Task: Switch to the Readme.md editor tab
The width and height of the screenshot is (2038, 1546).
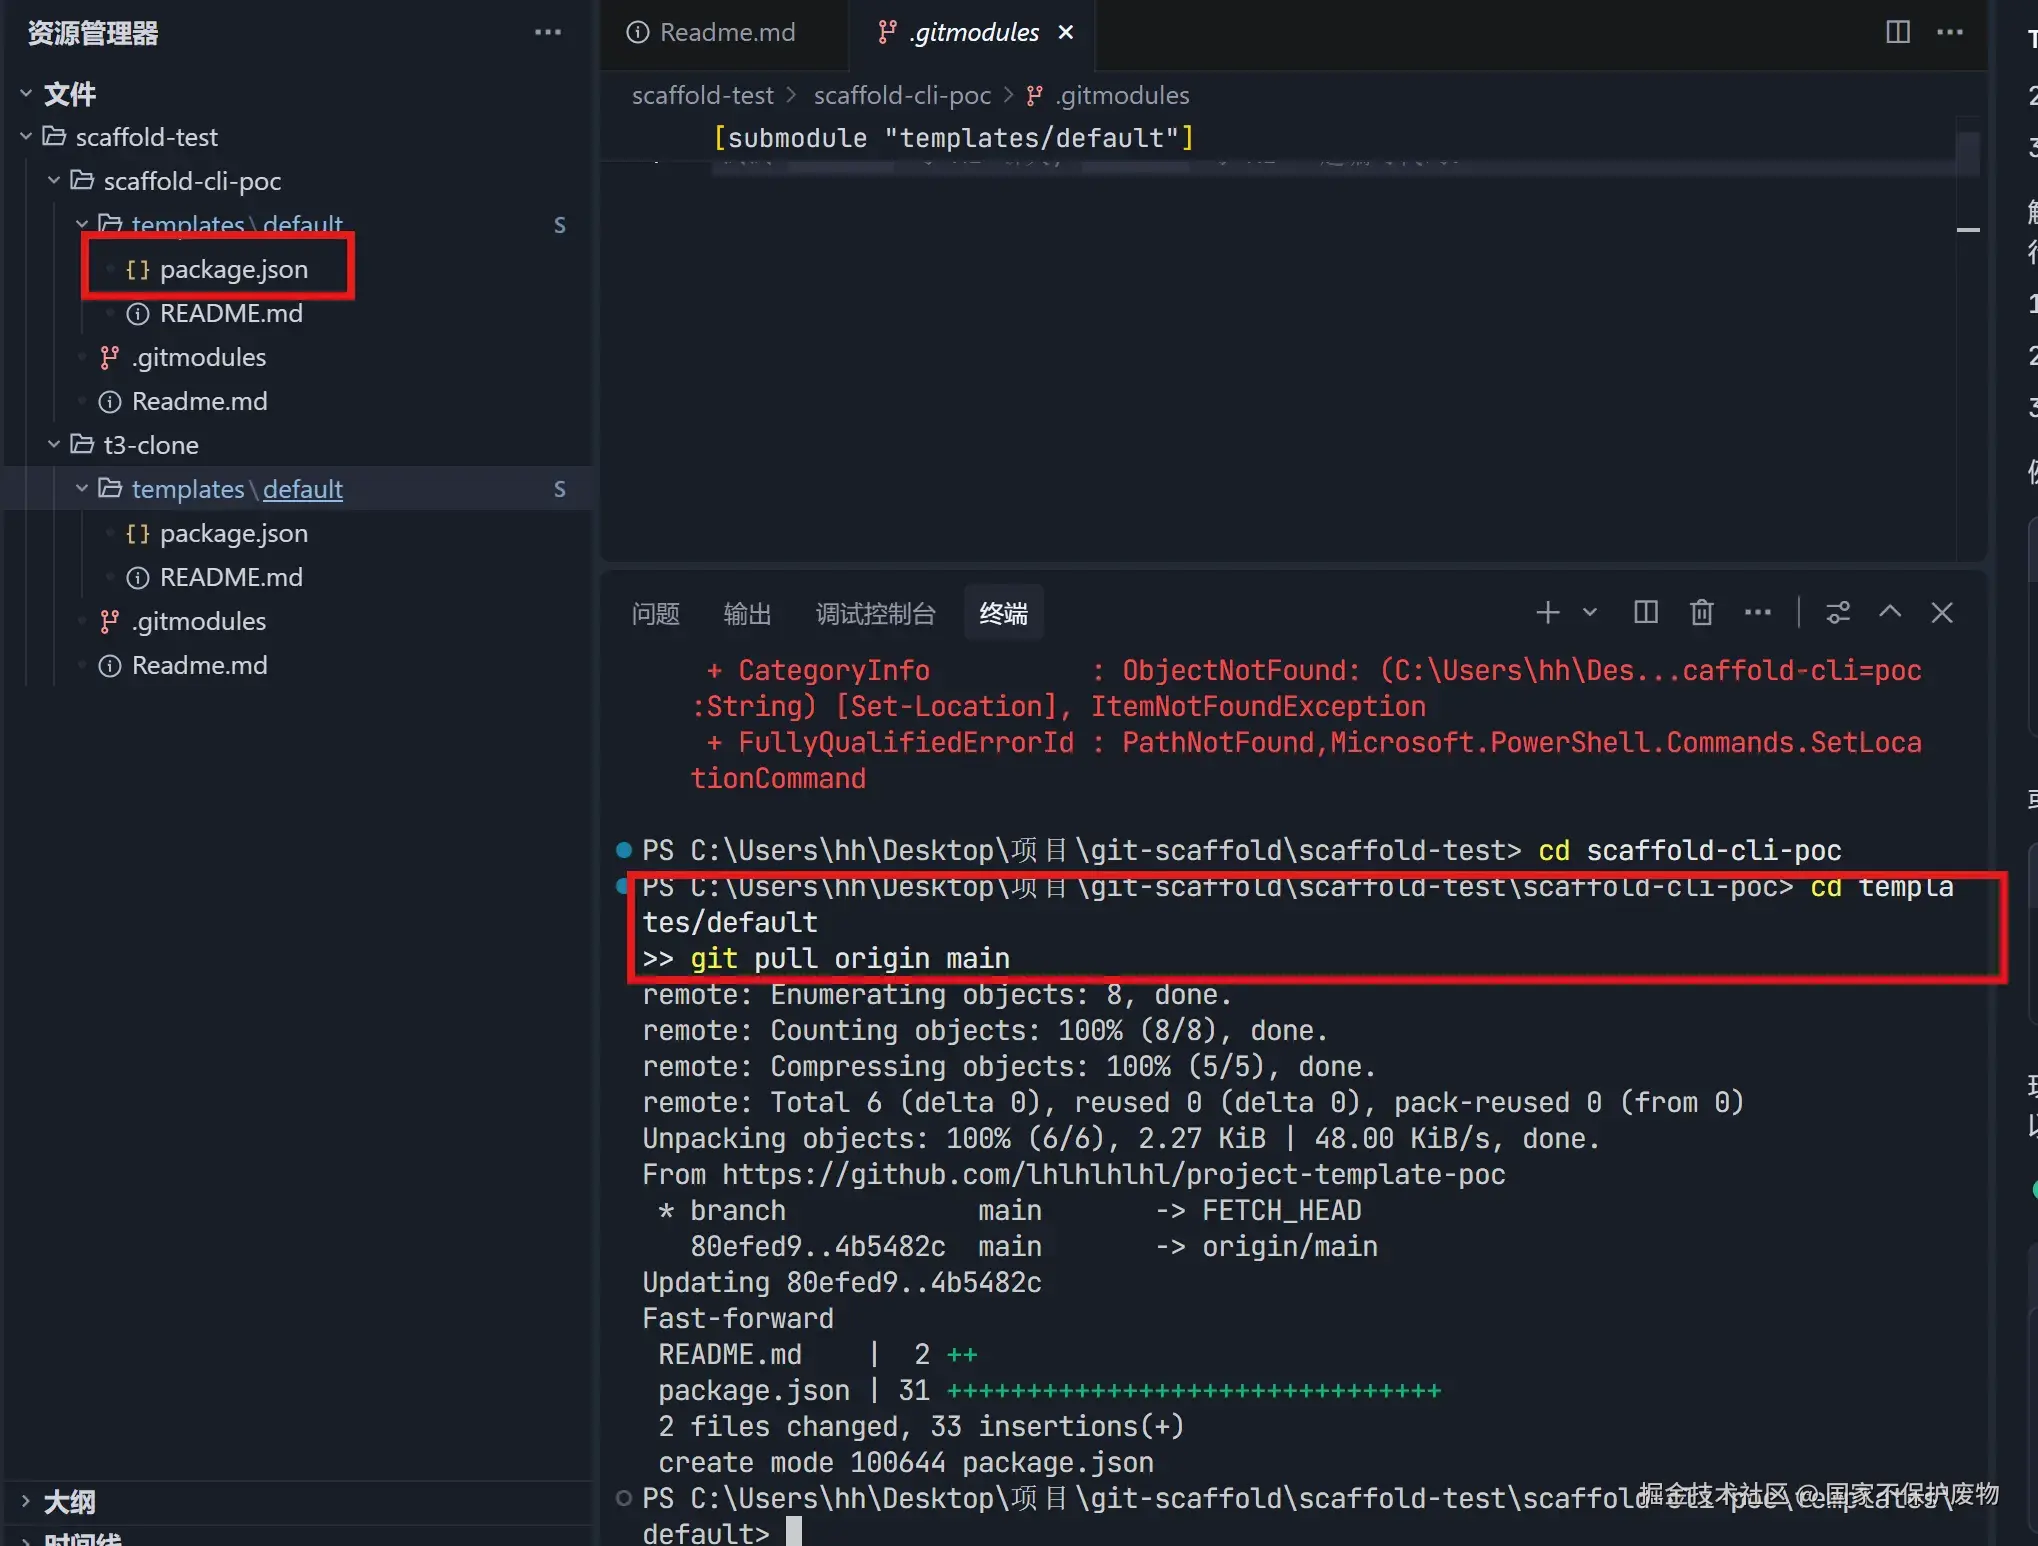Action: tap(726, 32)
